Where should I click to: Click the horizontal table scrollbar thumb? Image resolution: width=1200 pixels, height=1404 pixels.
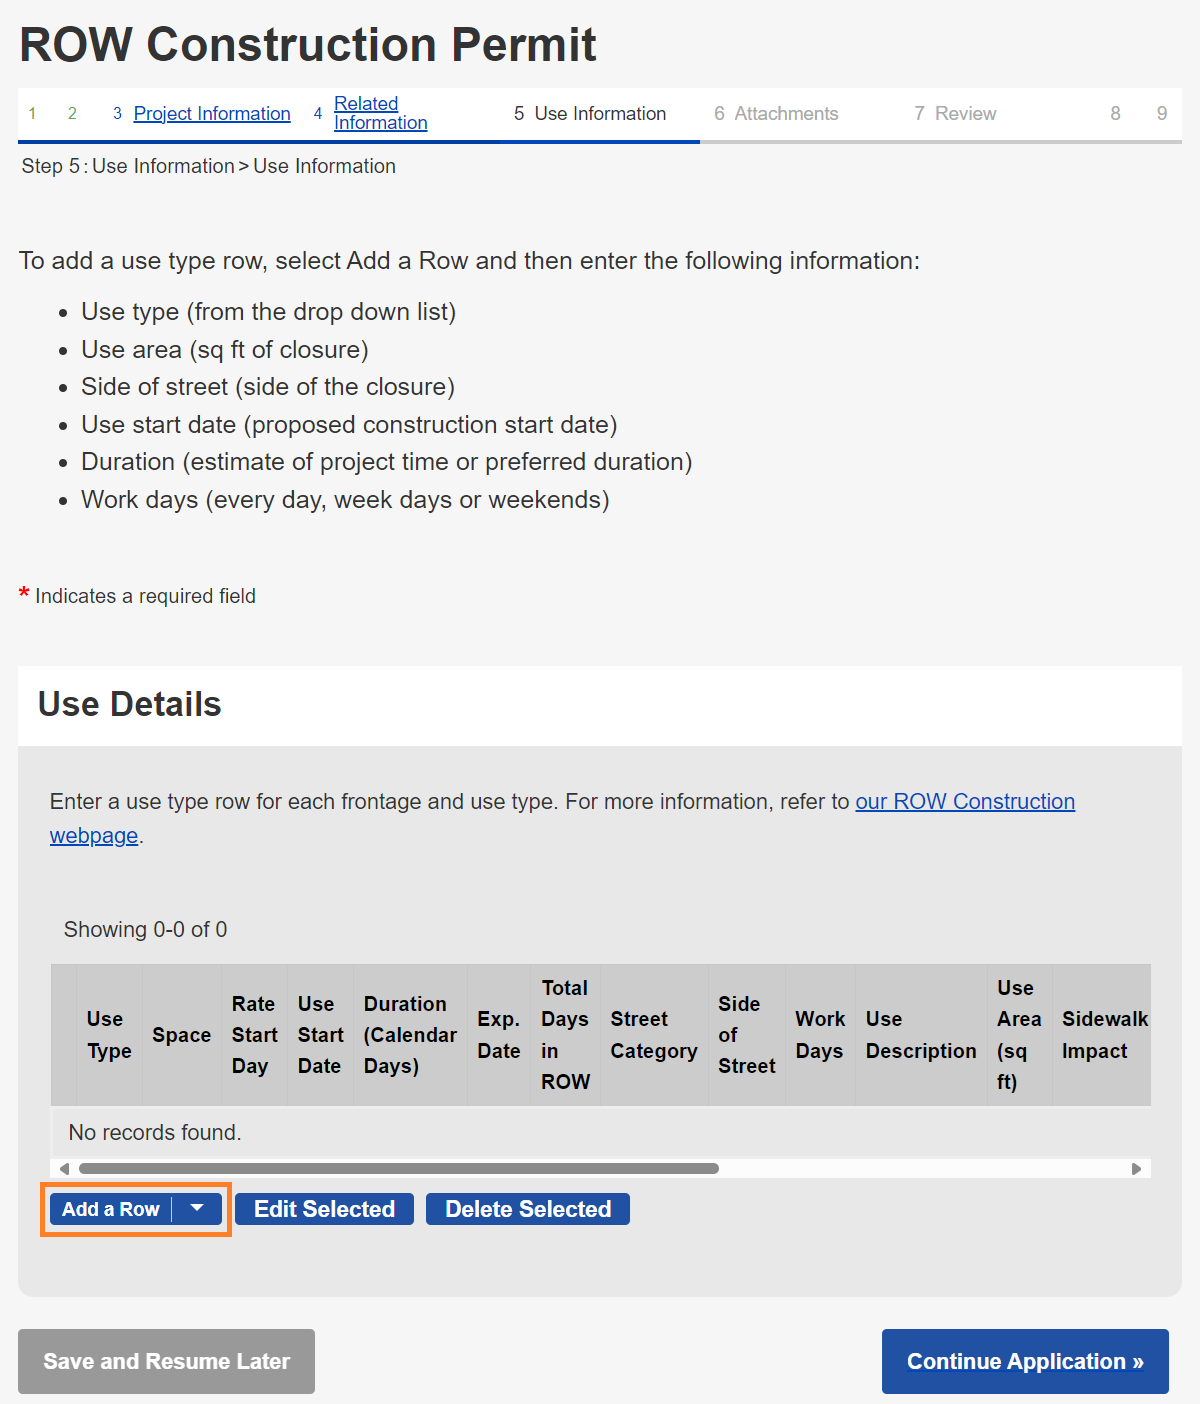tap(398, 1169)
